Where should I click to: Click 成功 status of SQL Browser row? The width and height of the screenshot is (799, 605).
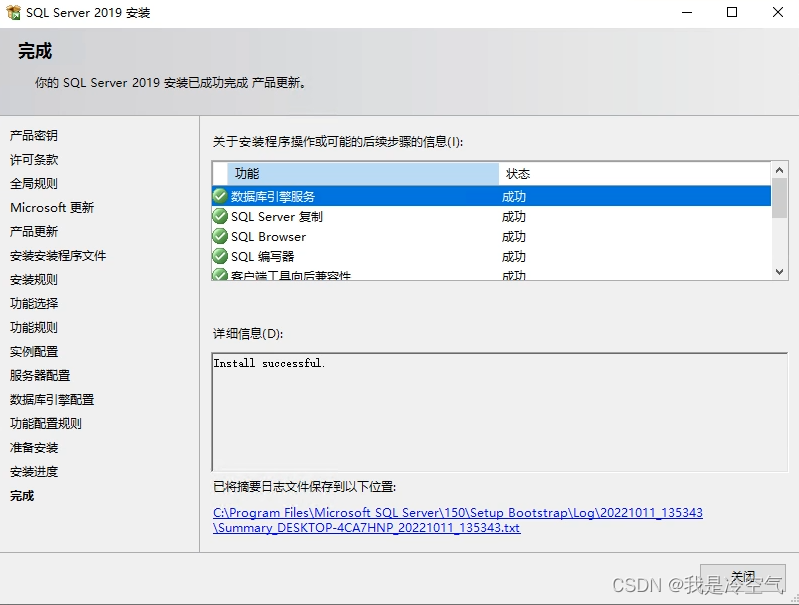[x=514, y=236]
